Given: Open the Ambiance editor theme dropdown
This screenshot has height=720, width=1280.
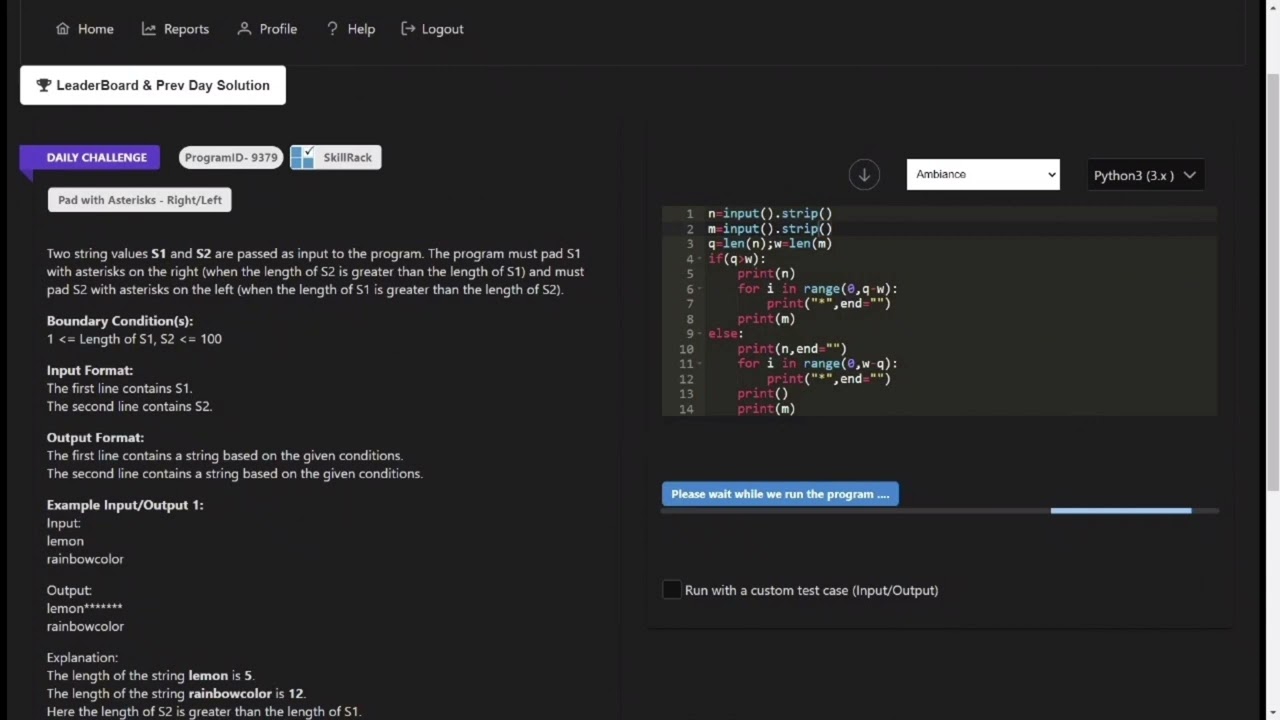Looking at the screenshot, I should pos(983,174).
